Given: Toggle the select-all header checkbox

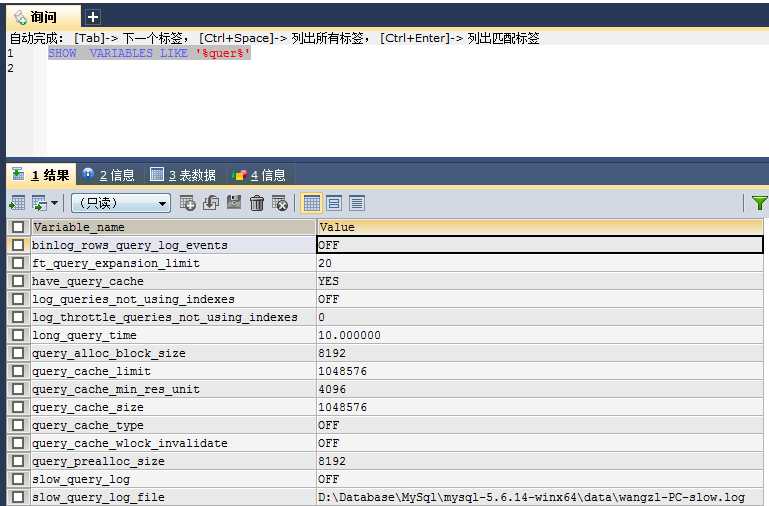Looking at the screenshot, I should (x=18, y=227).
